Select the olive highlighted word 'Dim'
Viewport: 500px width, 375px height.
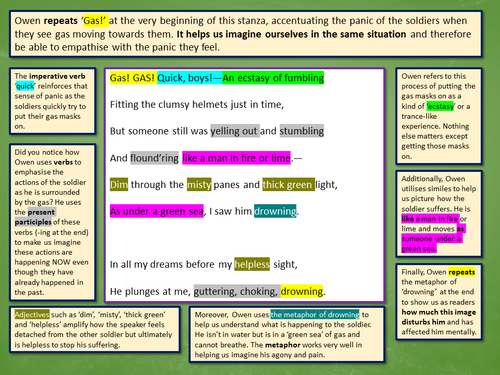(119, 184)
